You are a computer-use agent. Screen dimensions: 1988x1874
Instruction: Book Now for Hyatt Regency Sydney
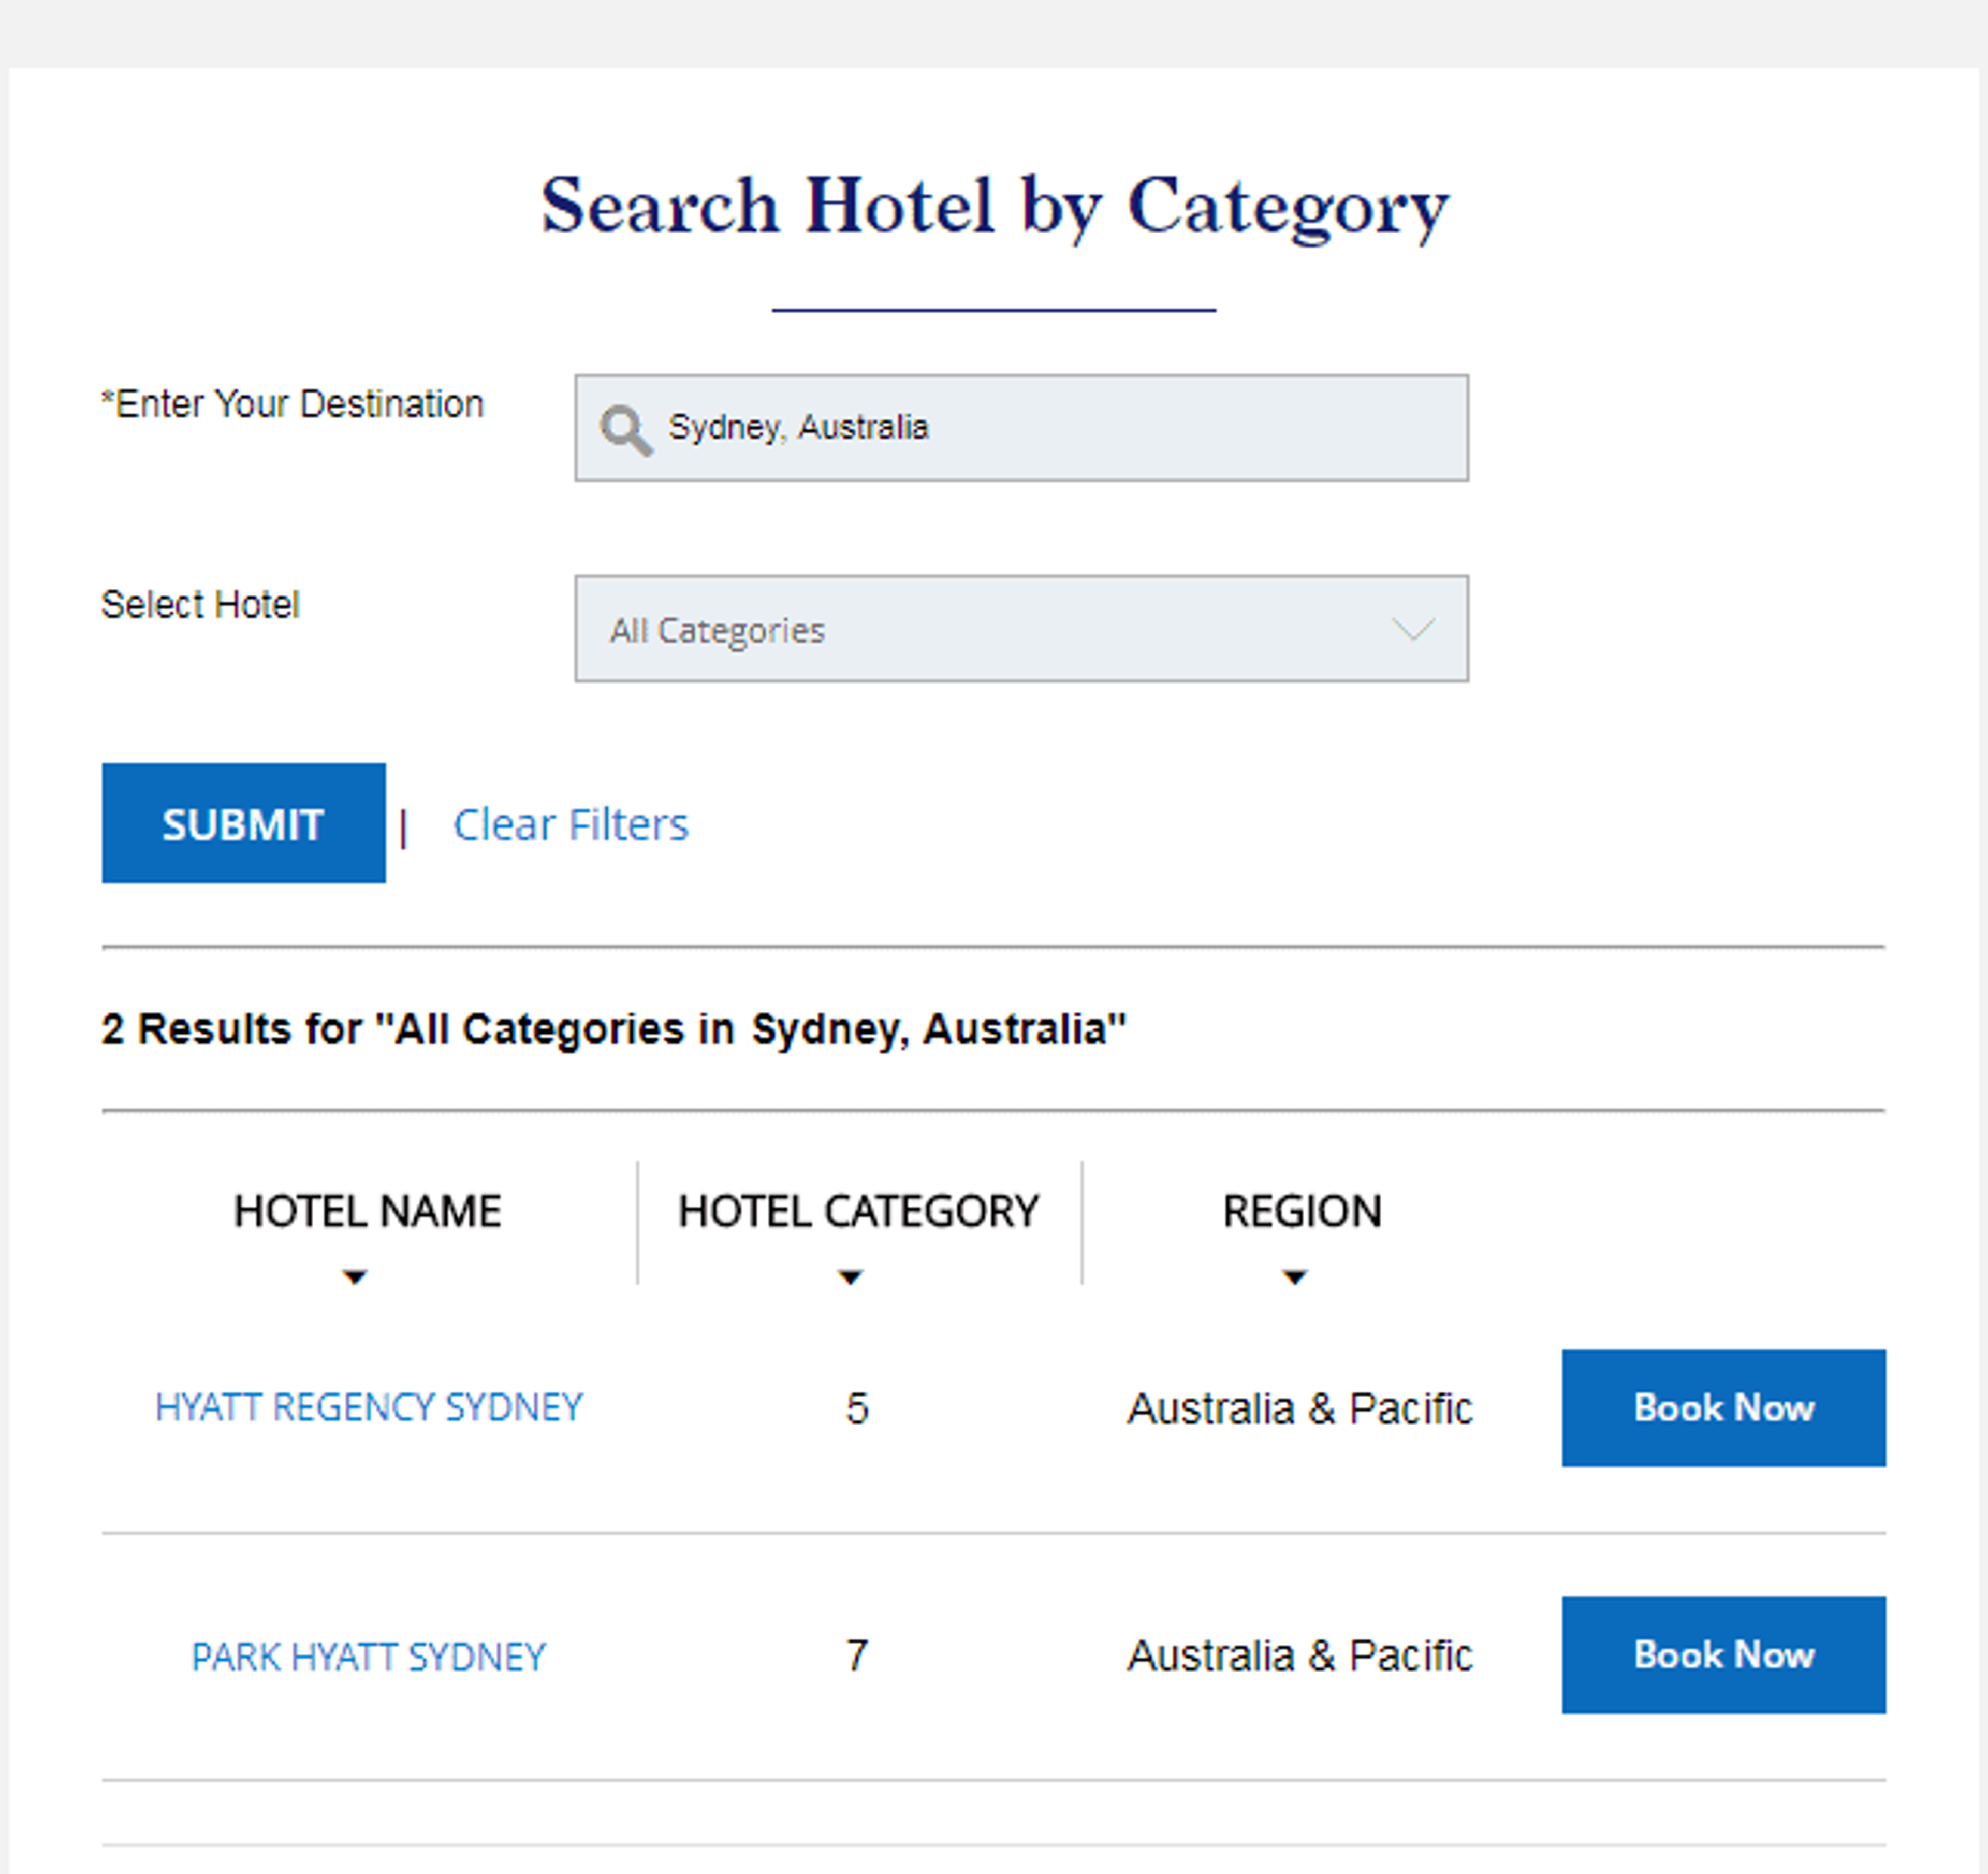pos(1723,1407)
